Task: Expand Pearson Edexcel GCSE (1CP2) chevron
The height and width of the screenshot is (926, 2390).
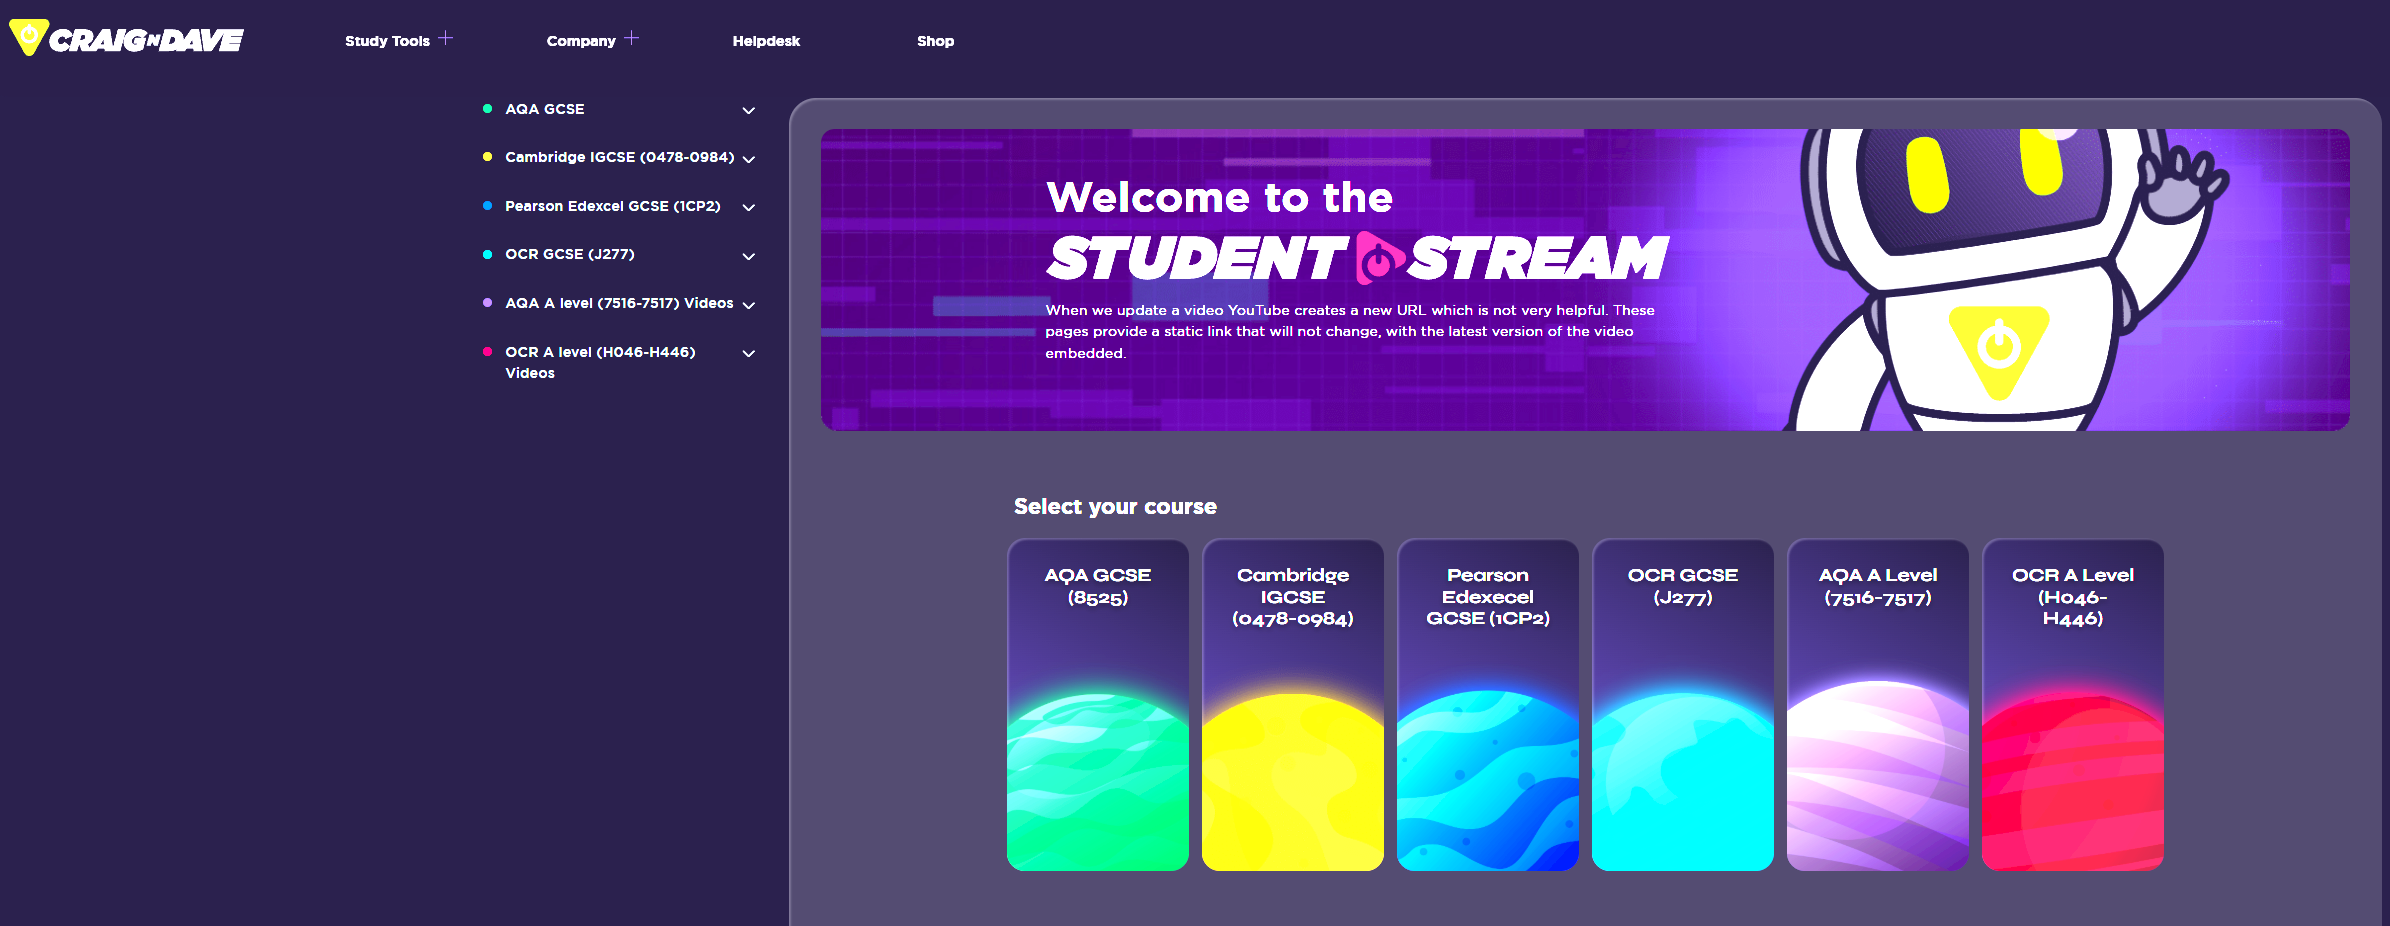Action: pyautogui.click(x=748, y=207)
